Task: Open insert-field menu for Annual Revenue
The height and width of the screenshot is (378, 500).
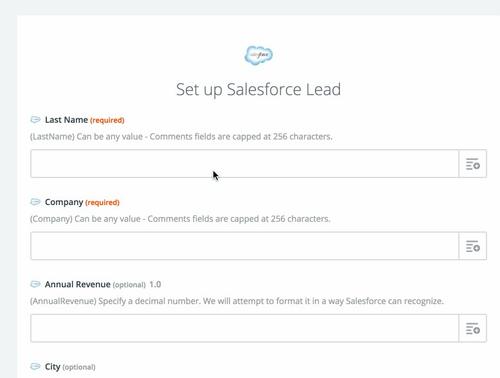Action: pyautogui.click(x=473, y=328)
